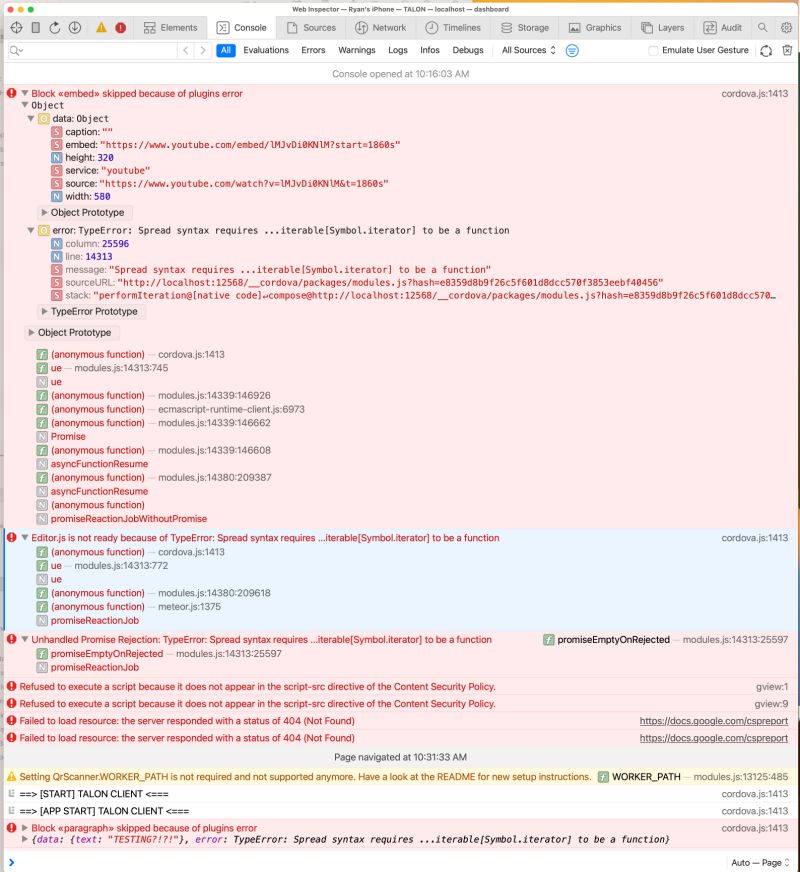Image resolution: width=800 pixels, height=872 pixels.
Task: Open Web Inspector settings gear icon
Action: pyautogui.click(x=786, y=27)
